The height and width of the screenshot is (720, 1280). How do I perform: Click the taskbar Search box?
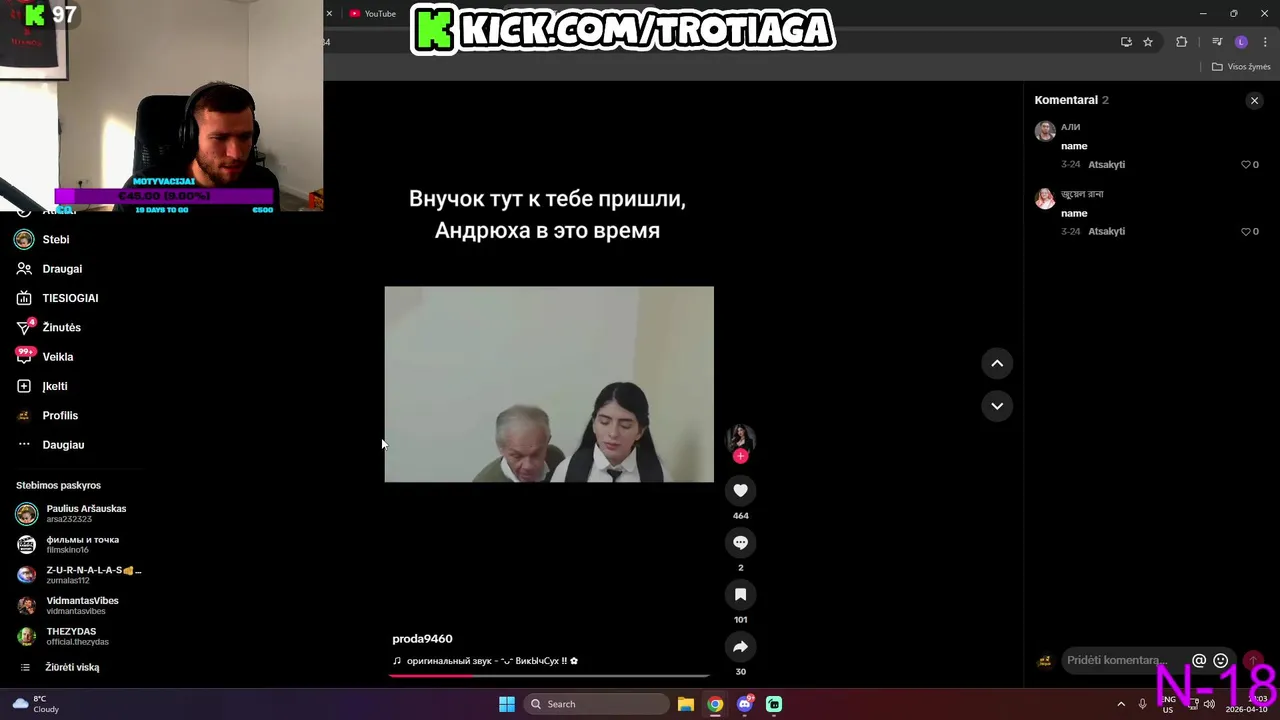(598, 704)
